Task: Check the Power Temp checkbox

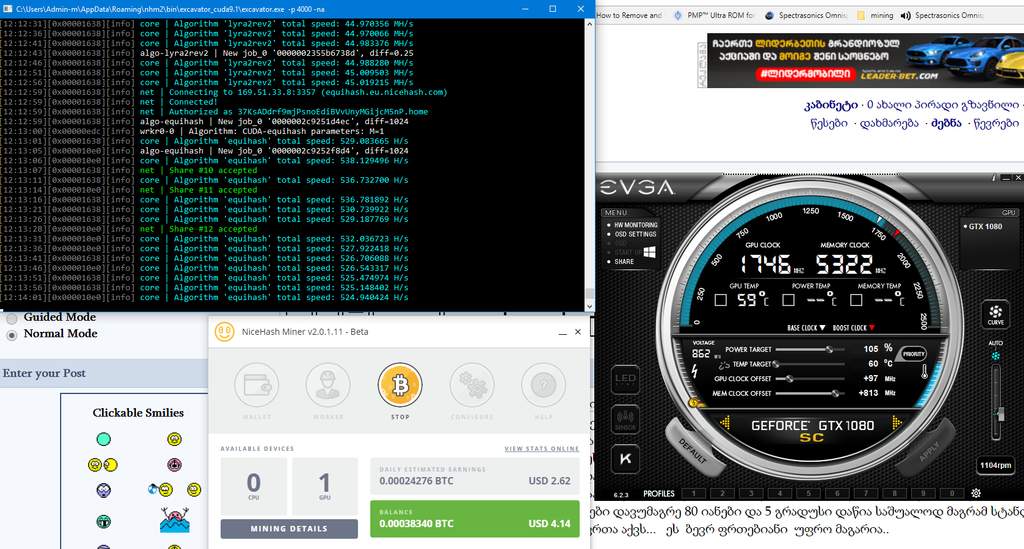Action: tap(788, 300)
